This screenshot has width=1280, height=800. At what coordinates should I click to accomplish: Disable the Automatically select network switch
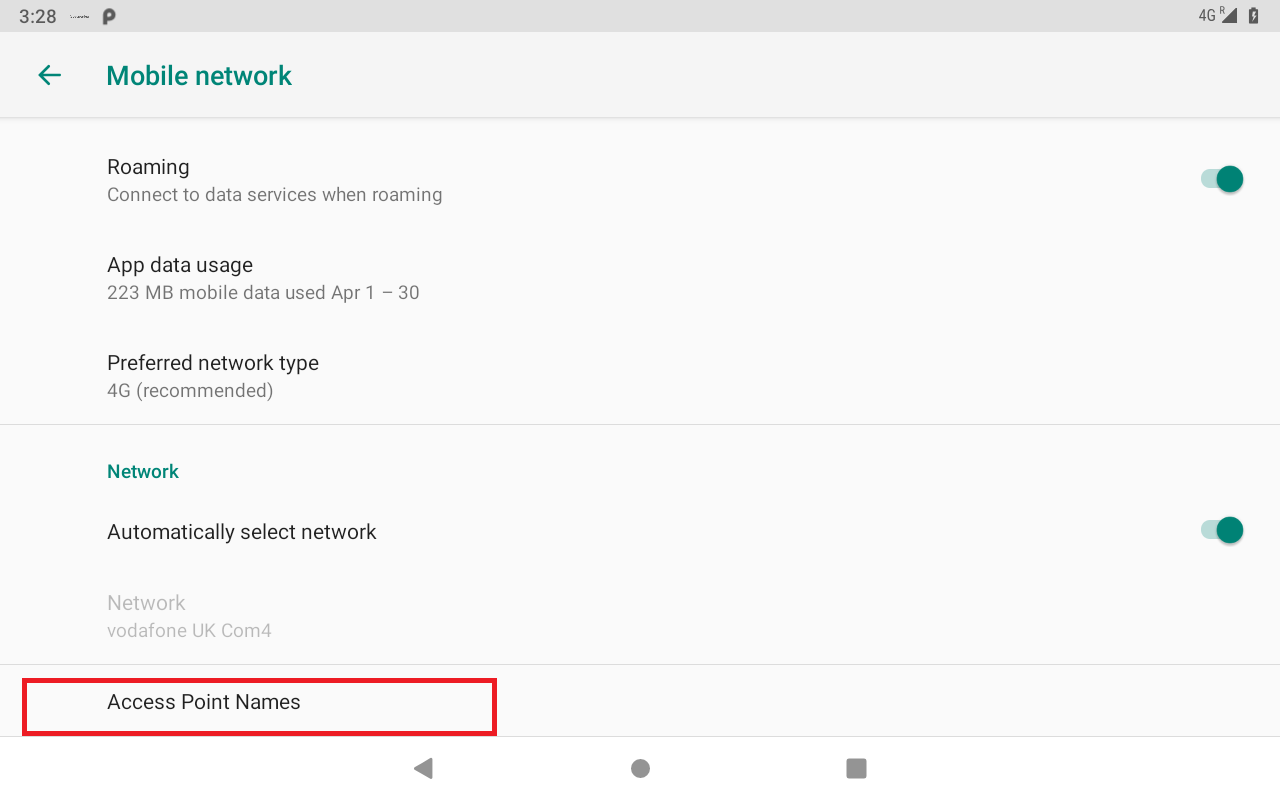click(1221, 530)
